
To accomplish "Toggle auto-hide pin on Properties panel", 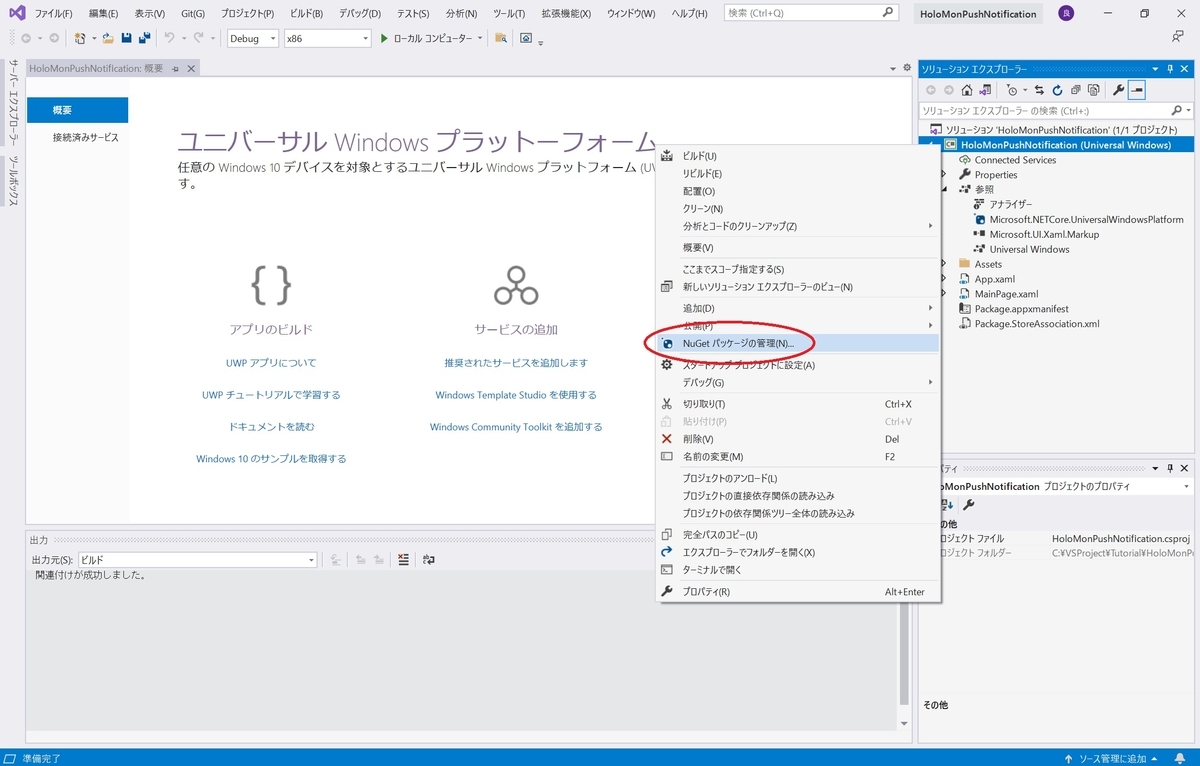I will point(1170,468).
